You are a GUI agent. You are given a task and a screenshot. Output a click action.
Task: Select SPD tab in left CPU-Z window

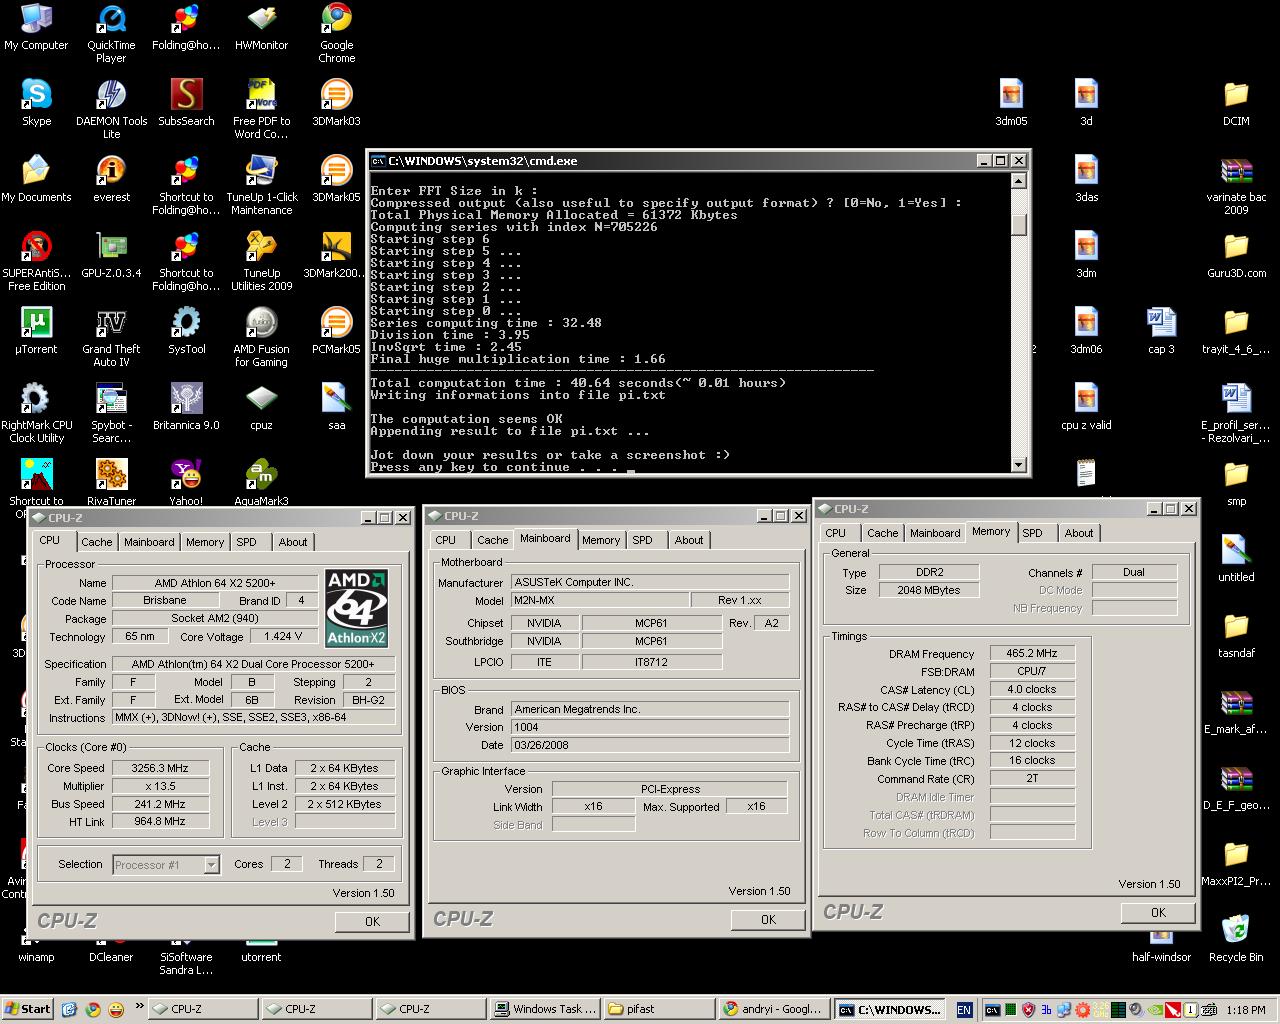click(246, 542)
